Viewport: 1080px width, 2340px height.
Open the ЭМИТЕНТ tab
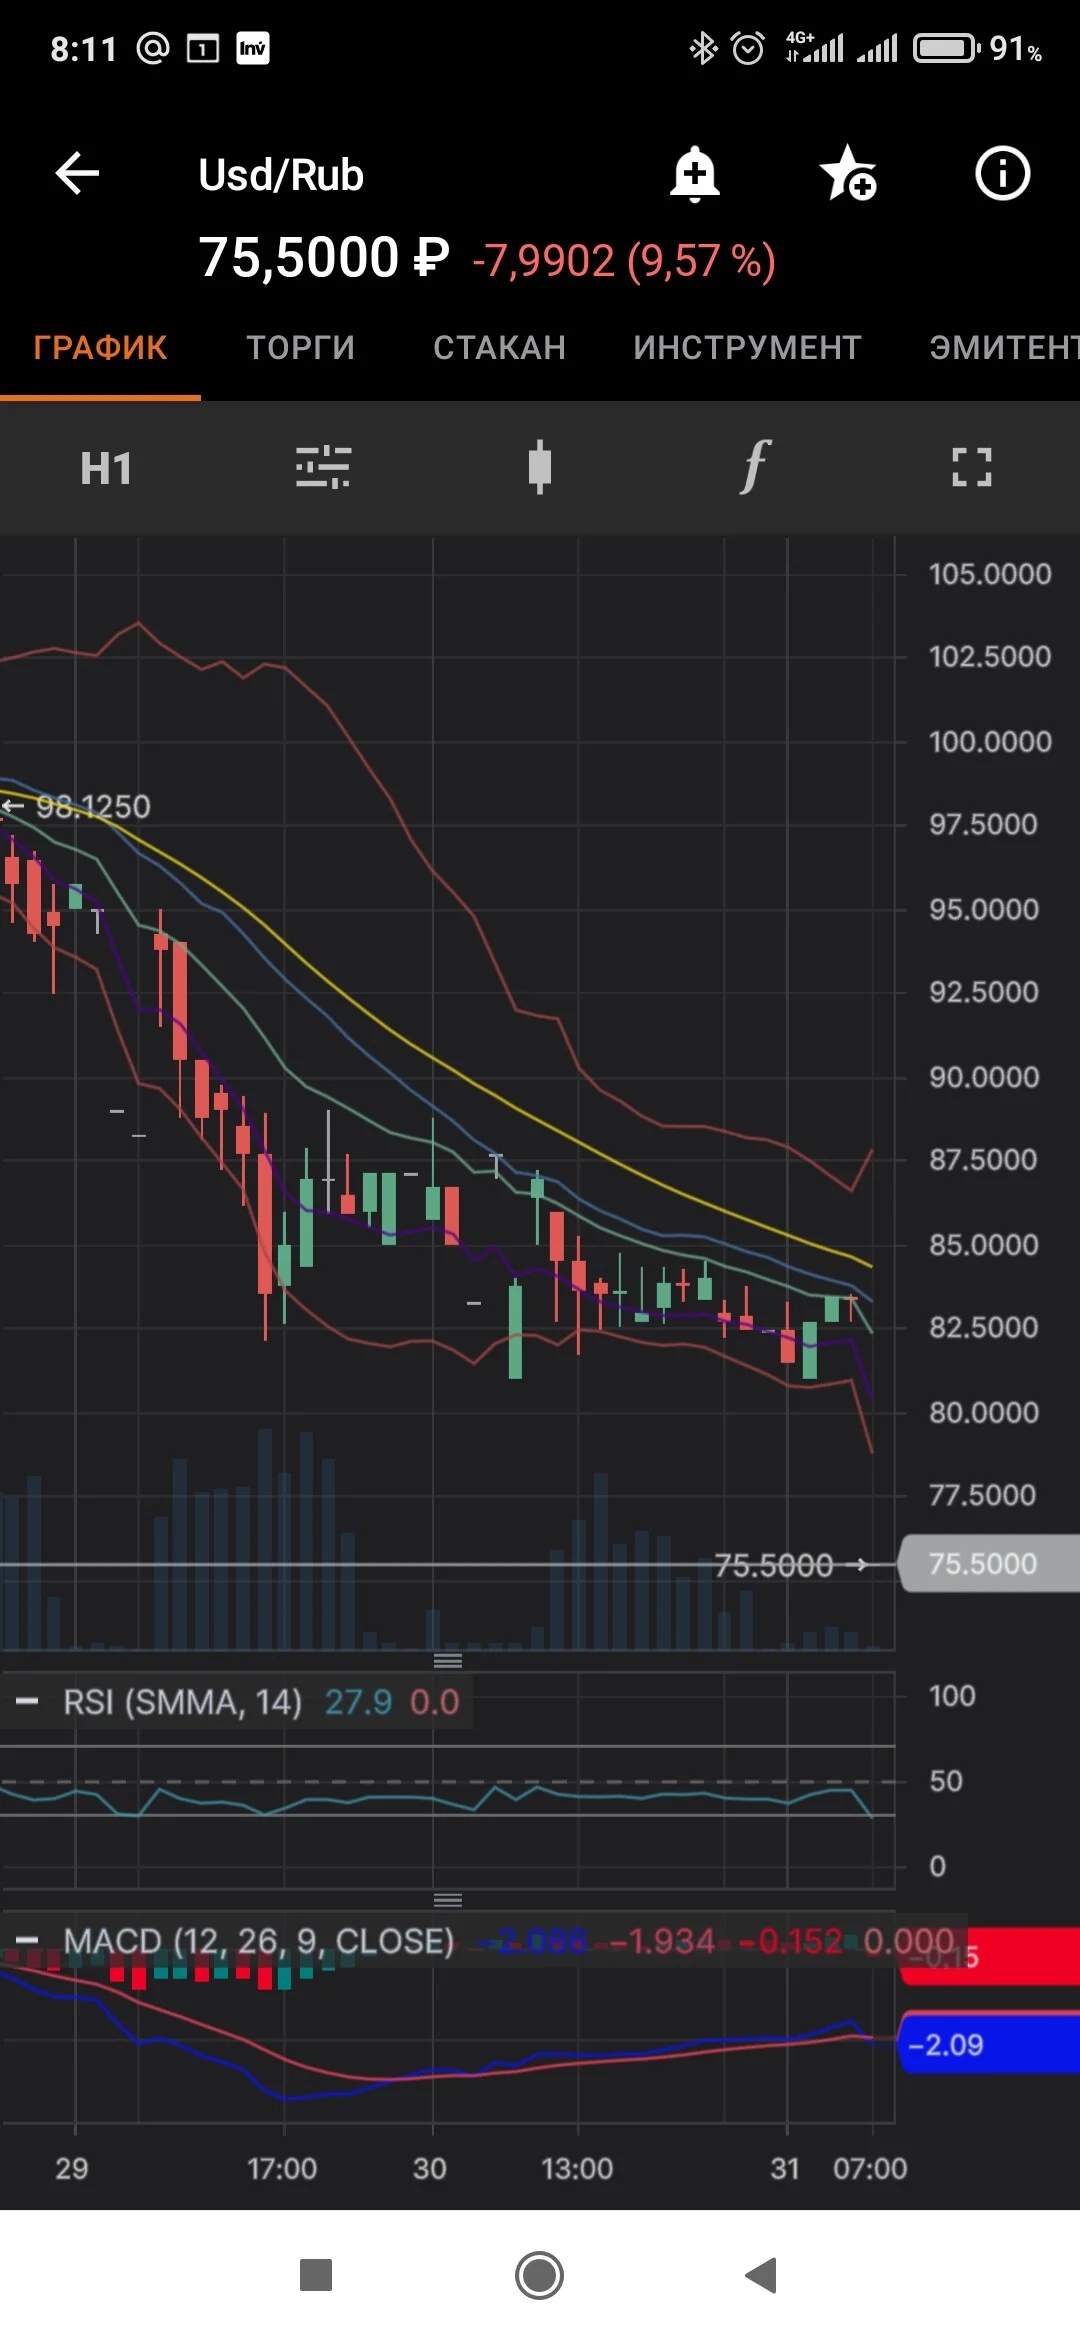(x=1004, y=347)
